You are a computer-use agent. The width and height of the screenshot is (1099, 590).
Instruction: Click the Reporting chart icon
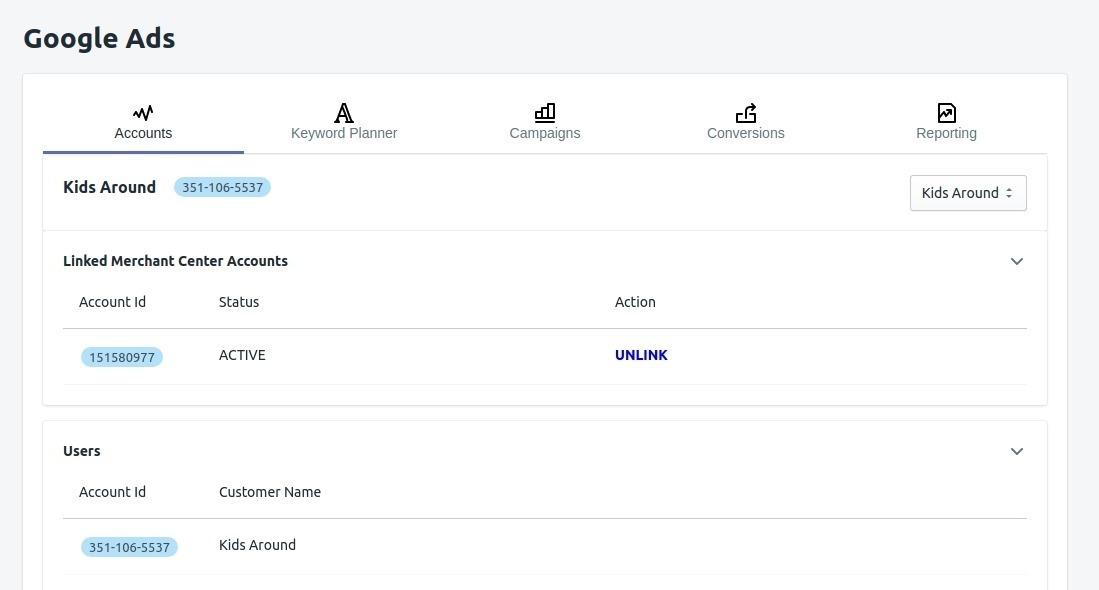tap(946, 112)
